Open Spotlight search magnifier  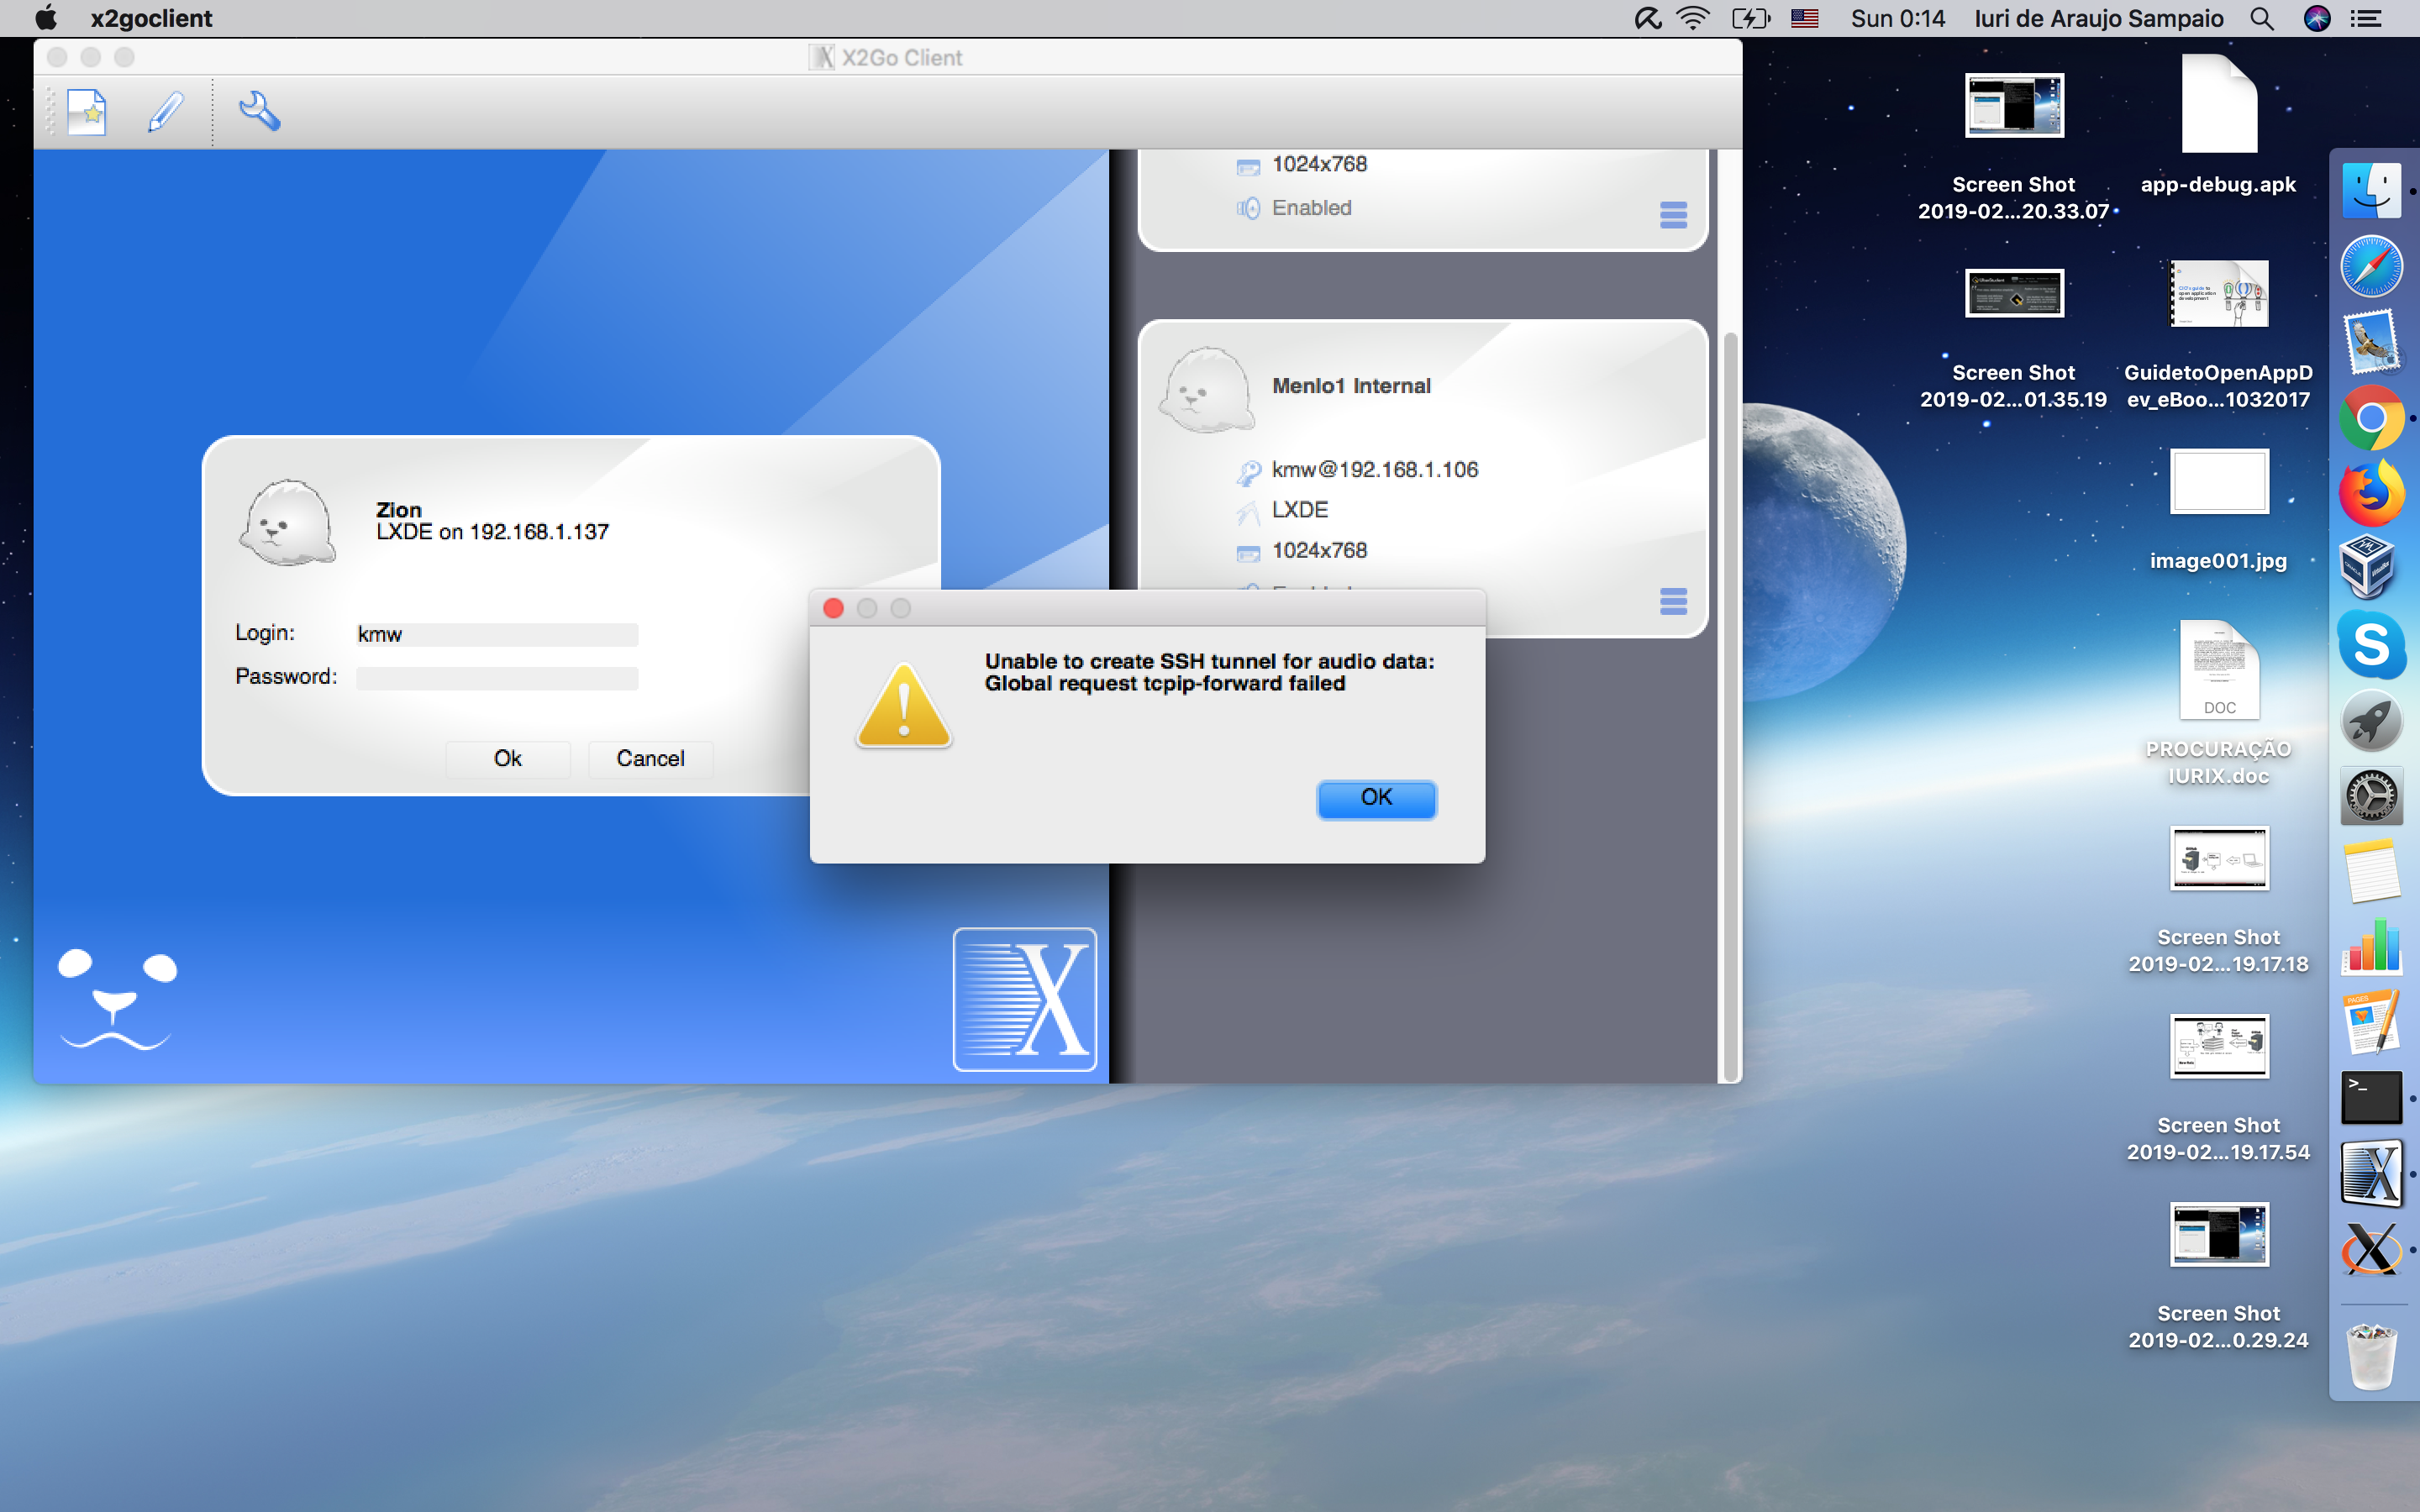[x=2262, y=18]
